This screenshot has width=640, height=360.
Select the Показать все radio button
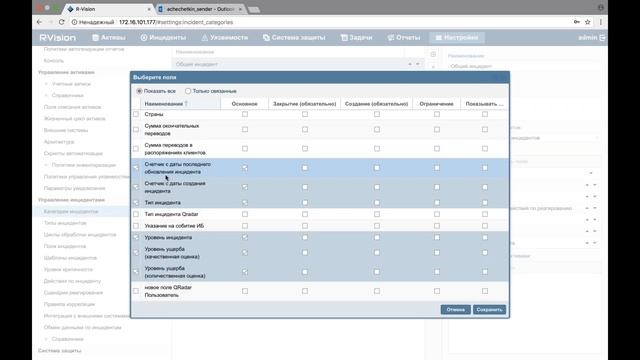[140, 91]
